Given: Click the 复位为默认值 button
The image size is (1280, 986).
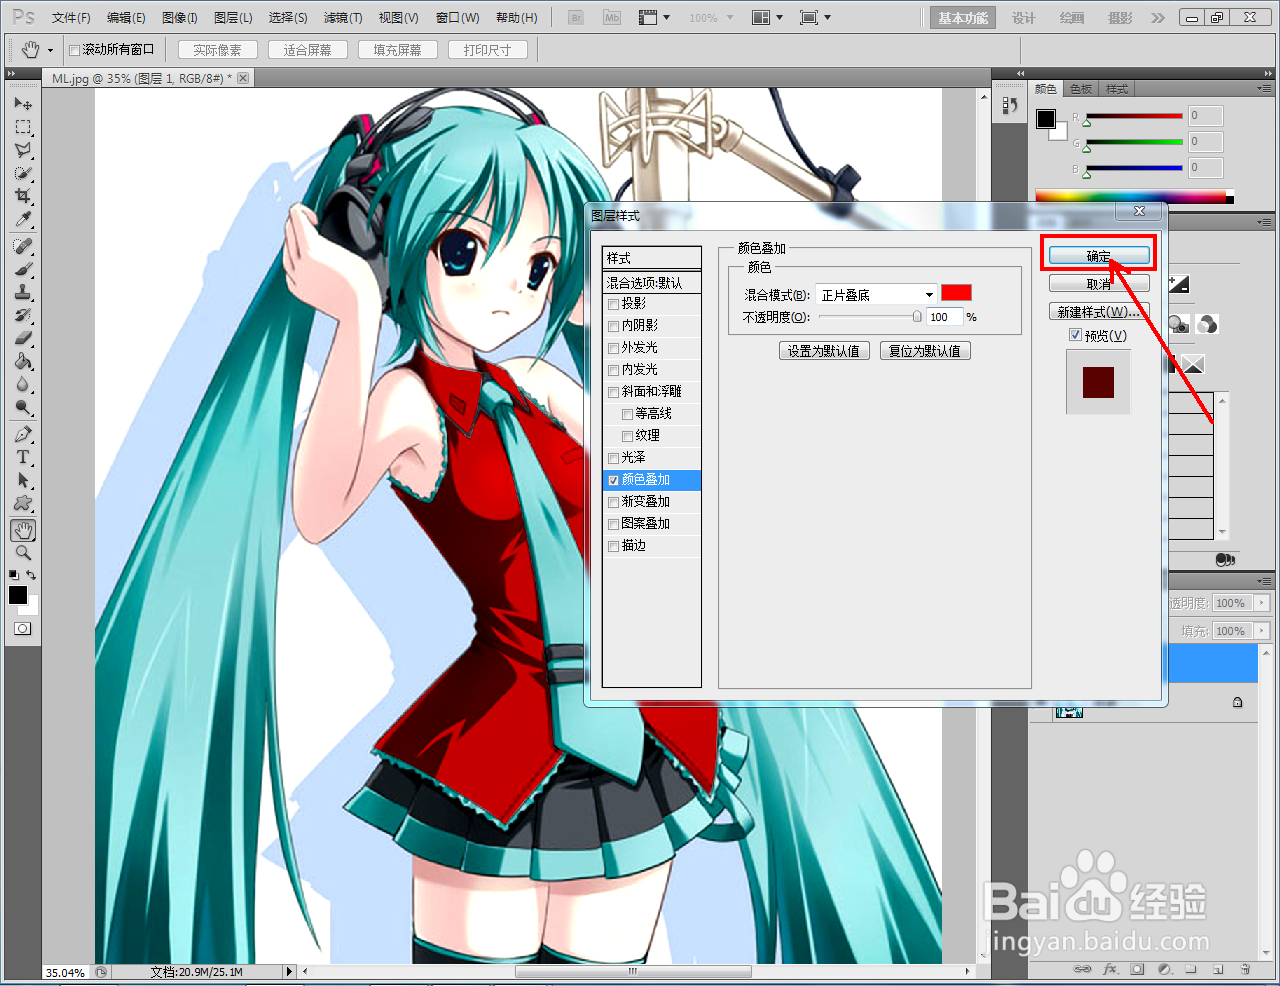Looking at the screenshot, I should pos(925,351).
